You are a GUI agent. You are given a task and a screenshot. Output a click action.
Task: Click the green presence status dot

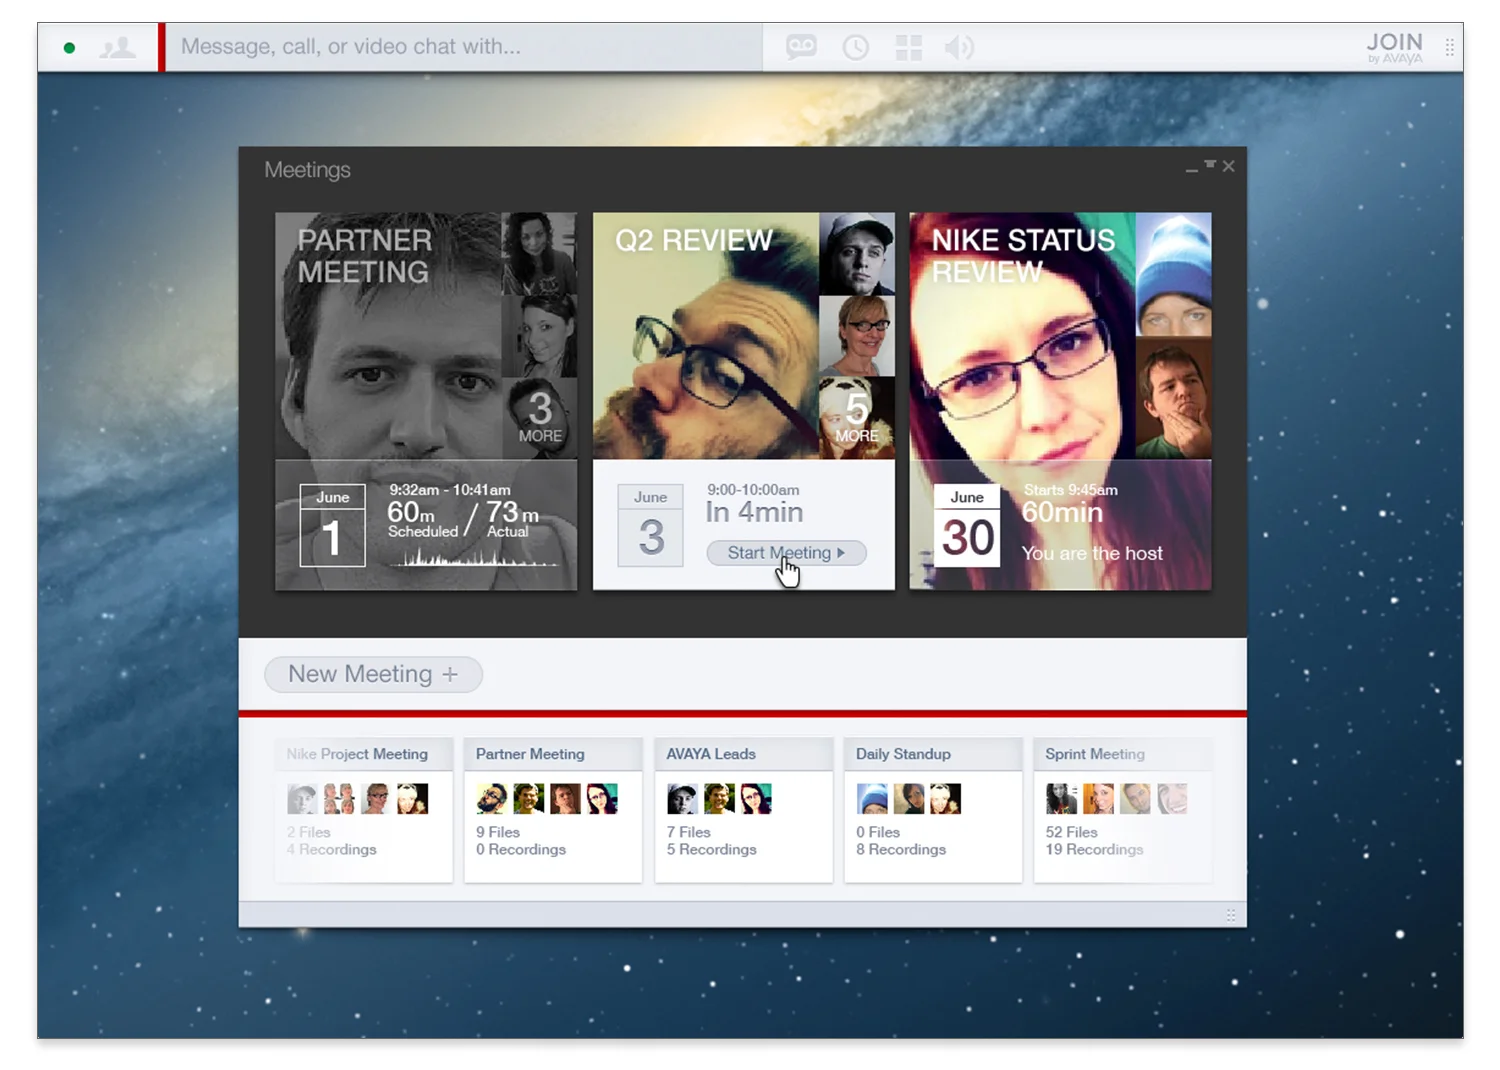pos(69,47)
